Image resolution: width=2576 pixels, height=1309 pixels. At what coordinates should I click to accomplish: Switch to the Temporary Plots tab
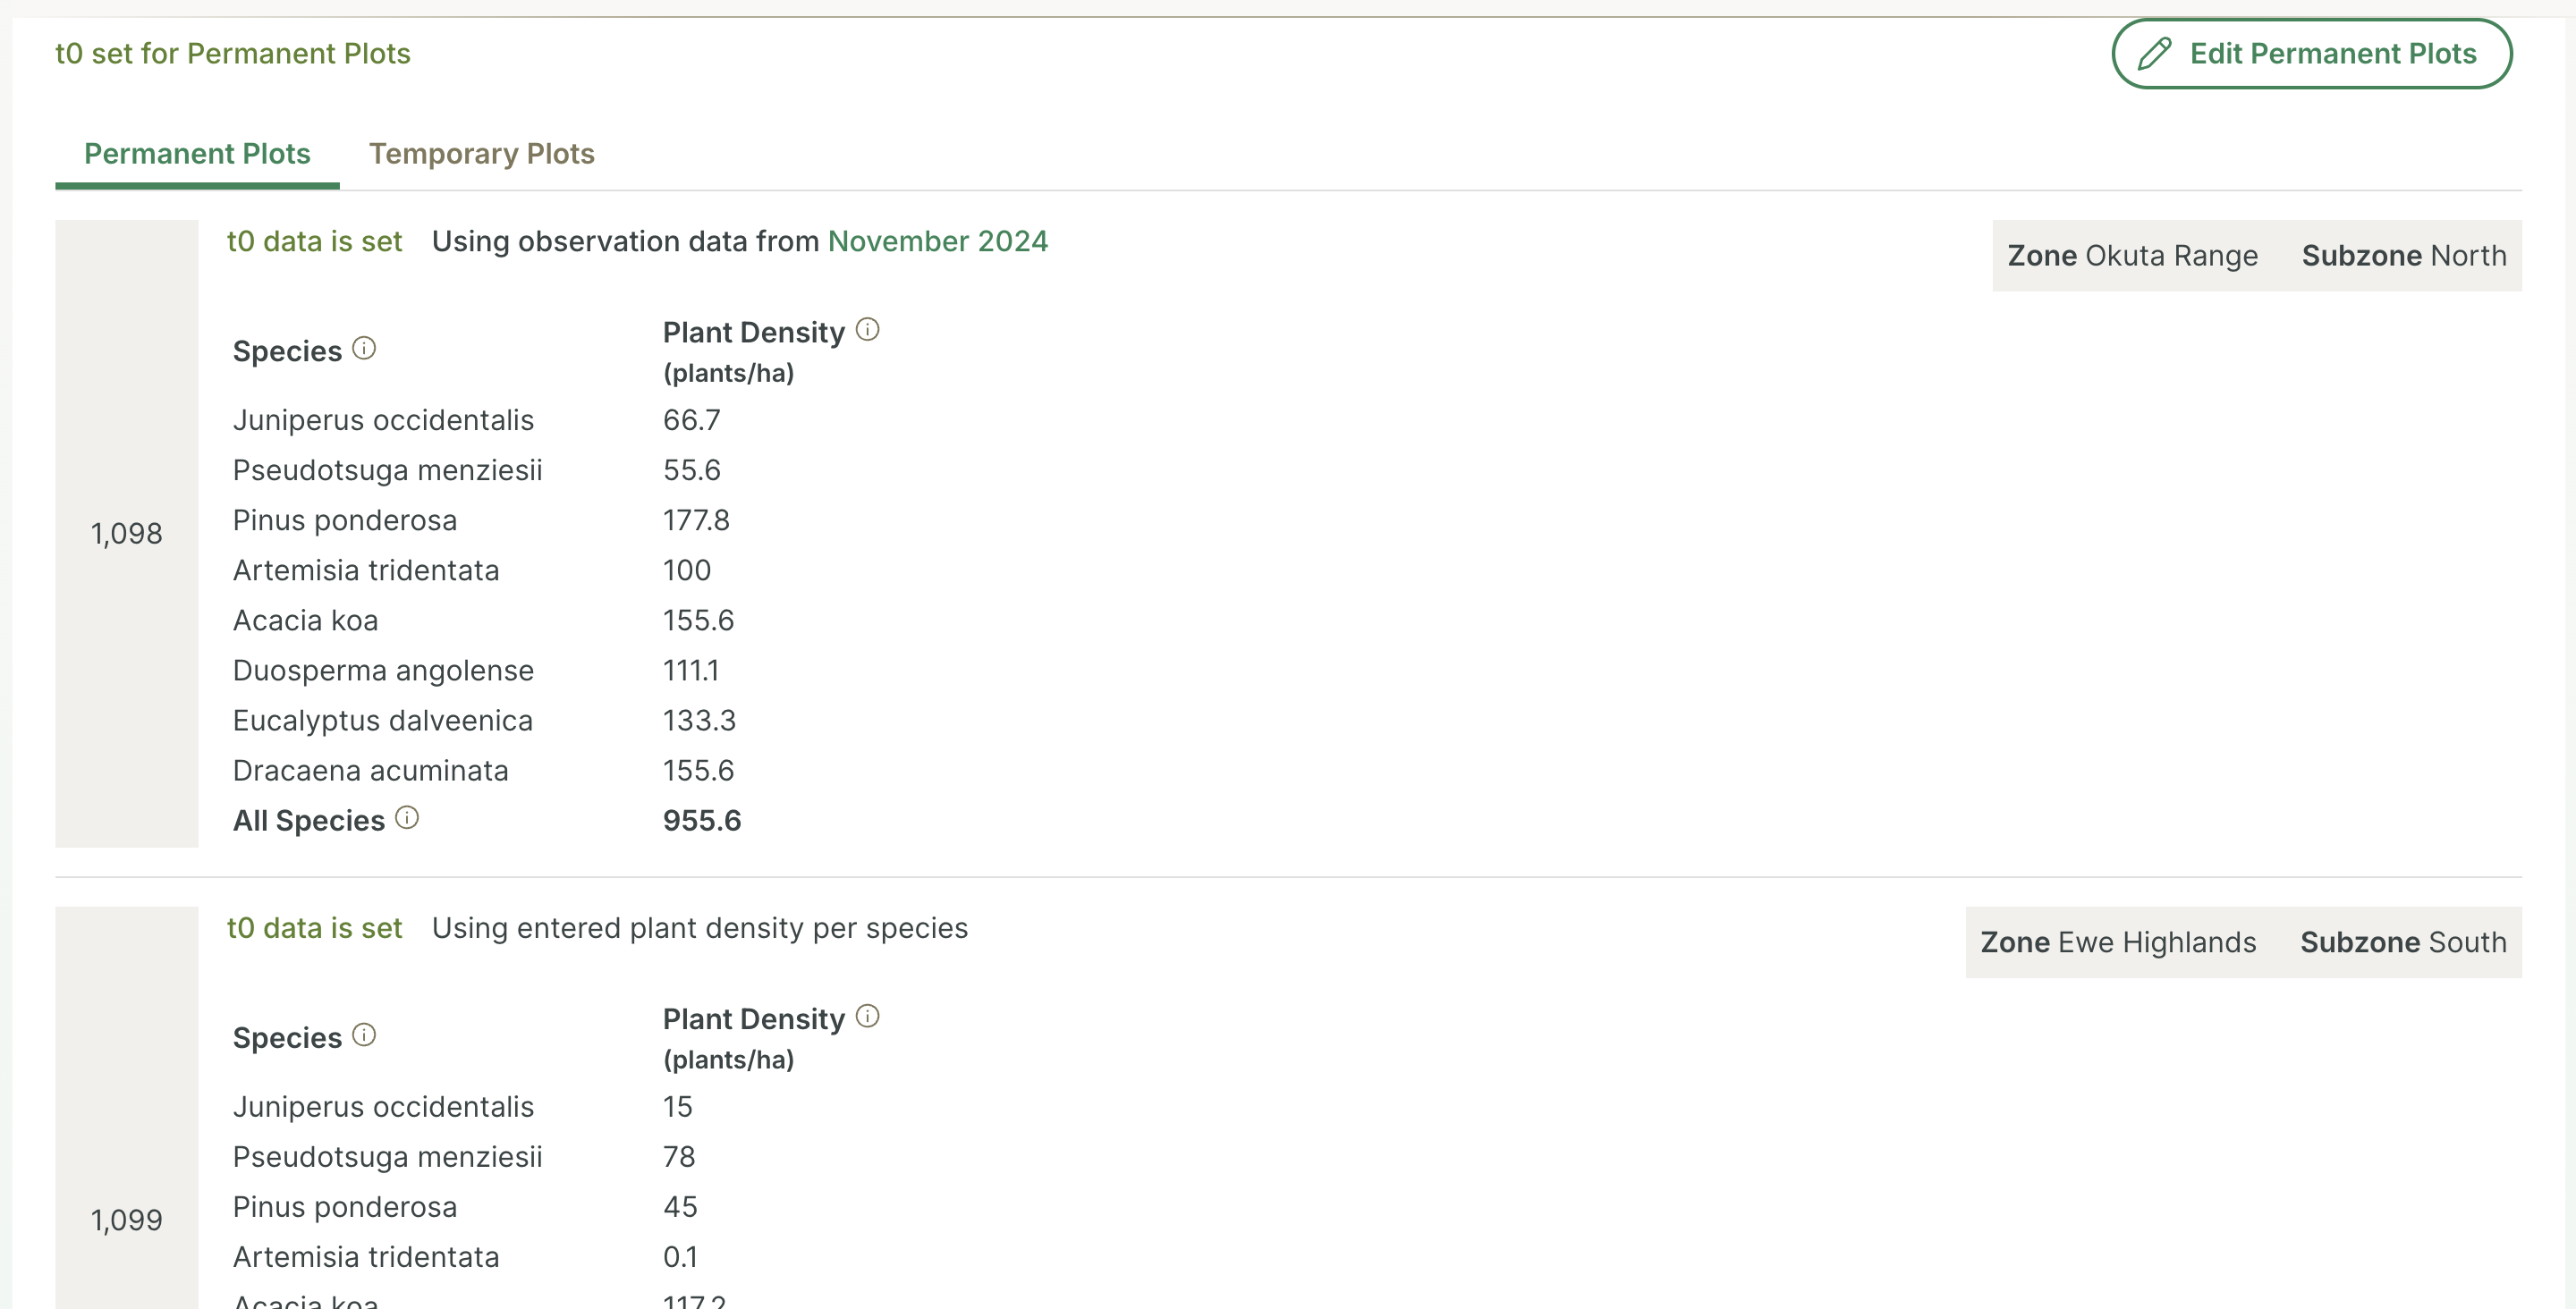pos(481,154)
